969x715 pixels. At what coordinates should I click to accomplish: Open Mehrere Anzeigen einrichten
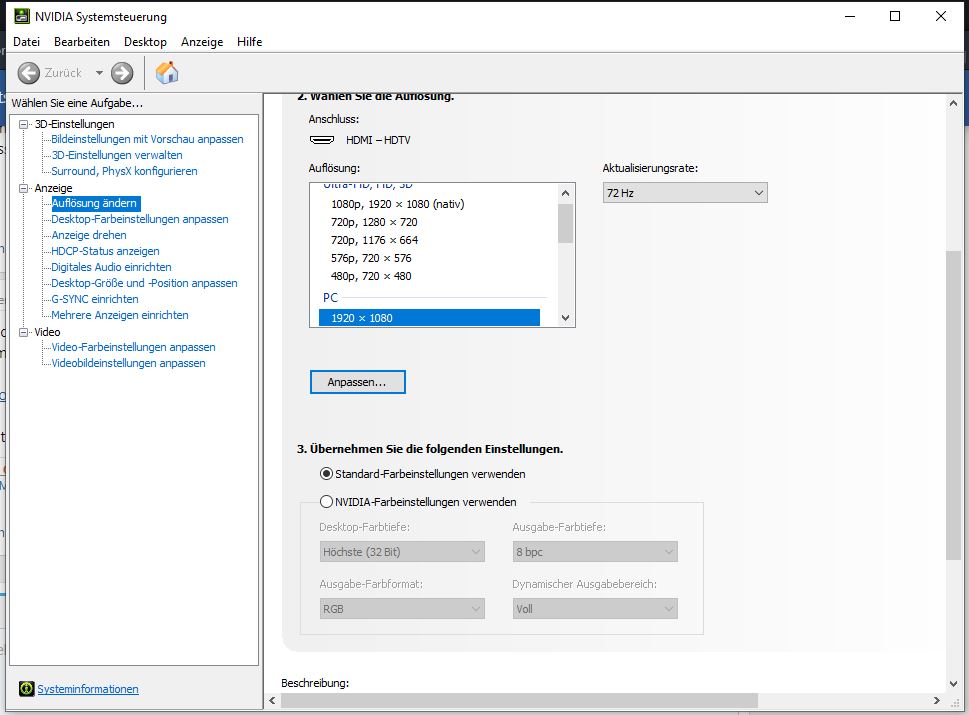[120, 315]
